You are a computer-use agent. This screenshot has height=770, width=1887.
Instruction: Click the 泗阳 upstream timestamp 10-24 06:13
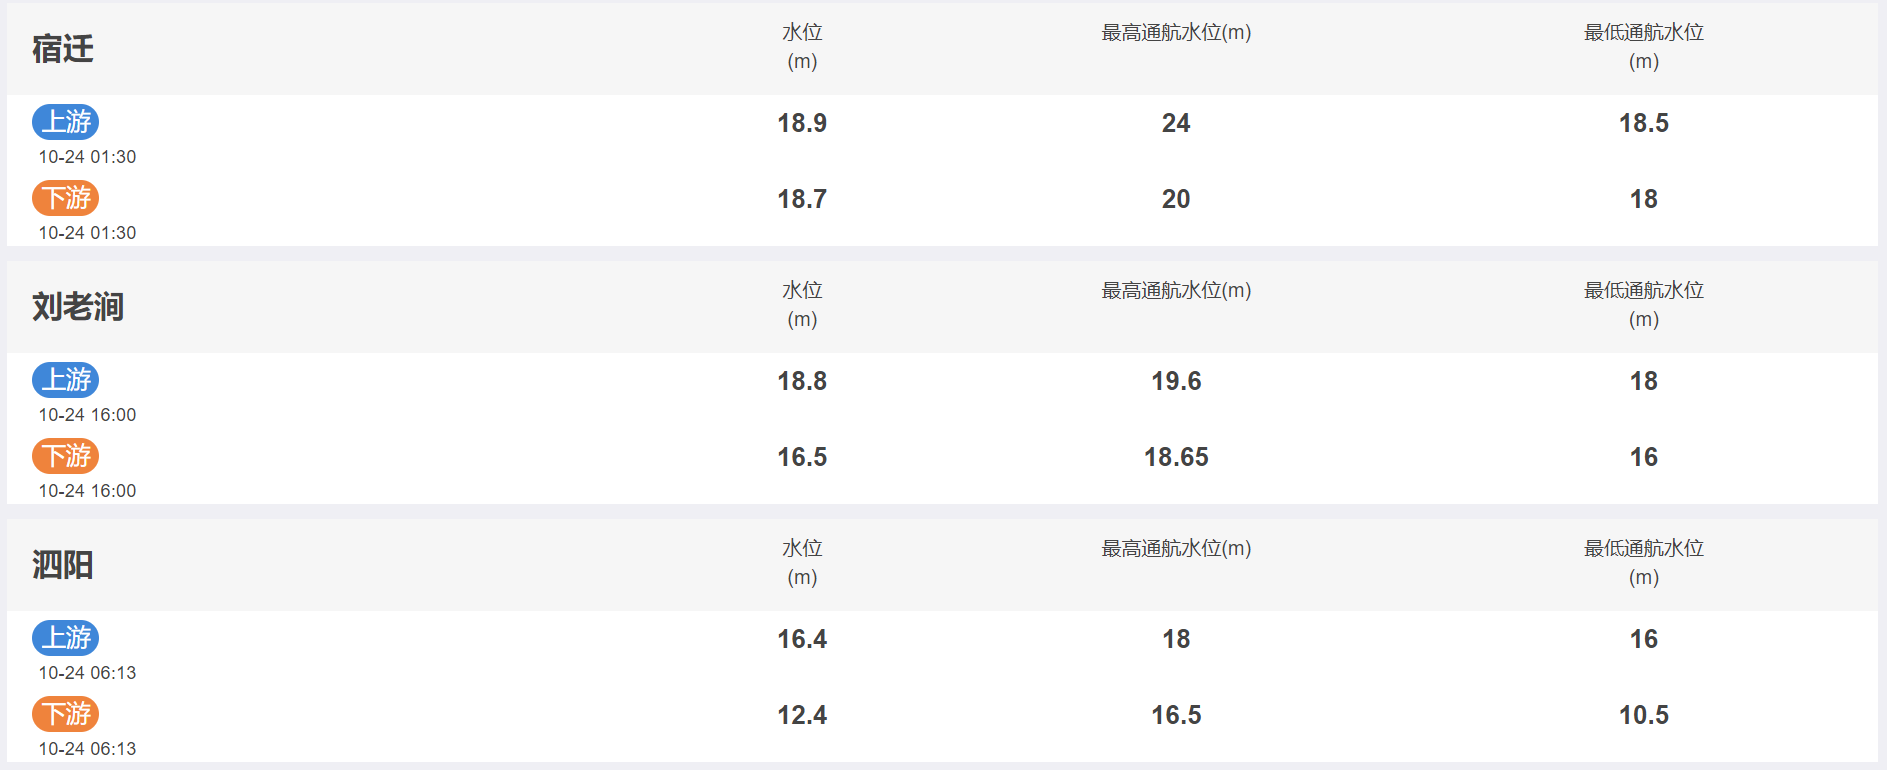pos(87,673)
